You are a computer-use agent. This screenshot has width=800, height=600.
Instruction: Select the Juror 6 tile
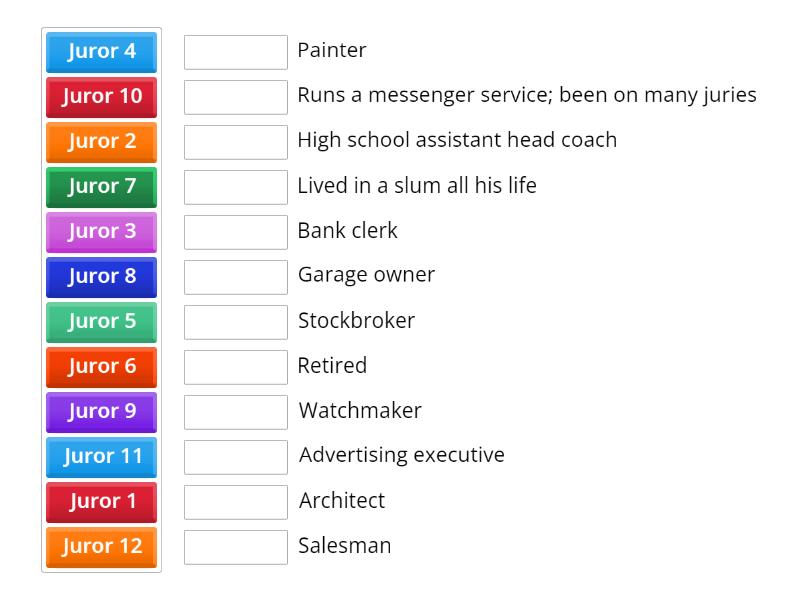[100, 367]
